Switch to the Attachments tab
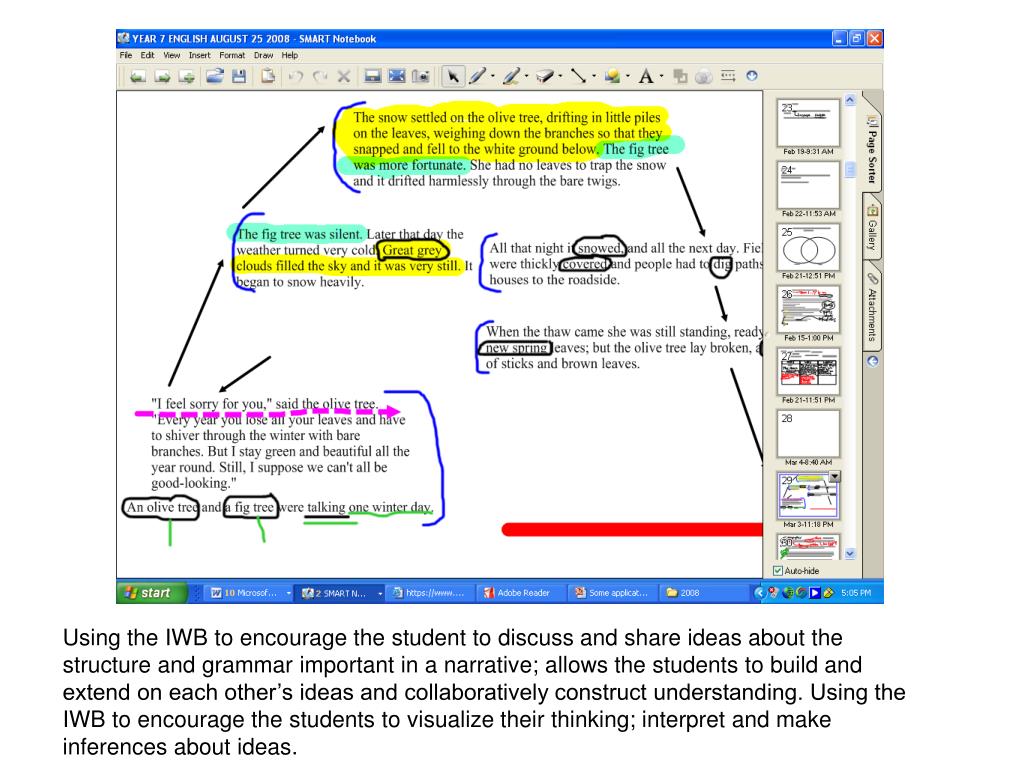This screenshot has width=1024, height=768. (872, 306)
